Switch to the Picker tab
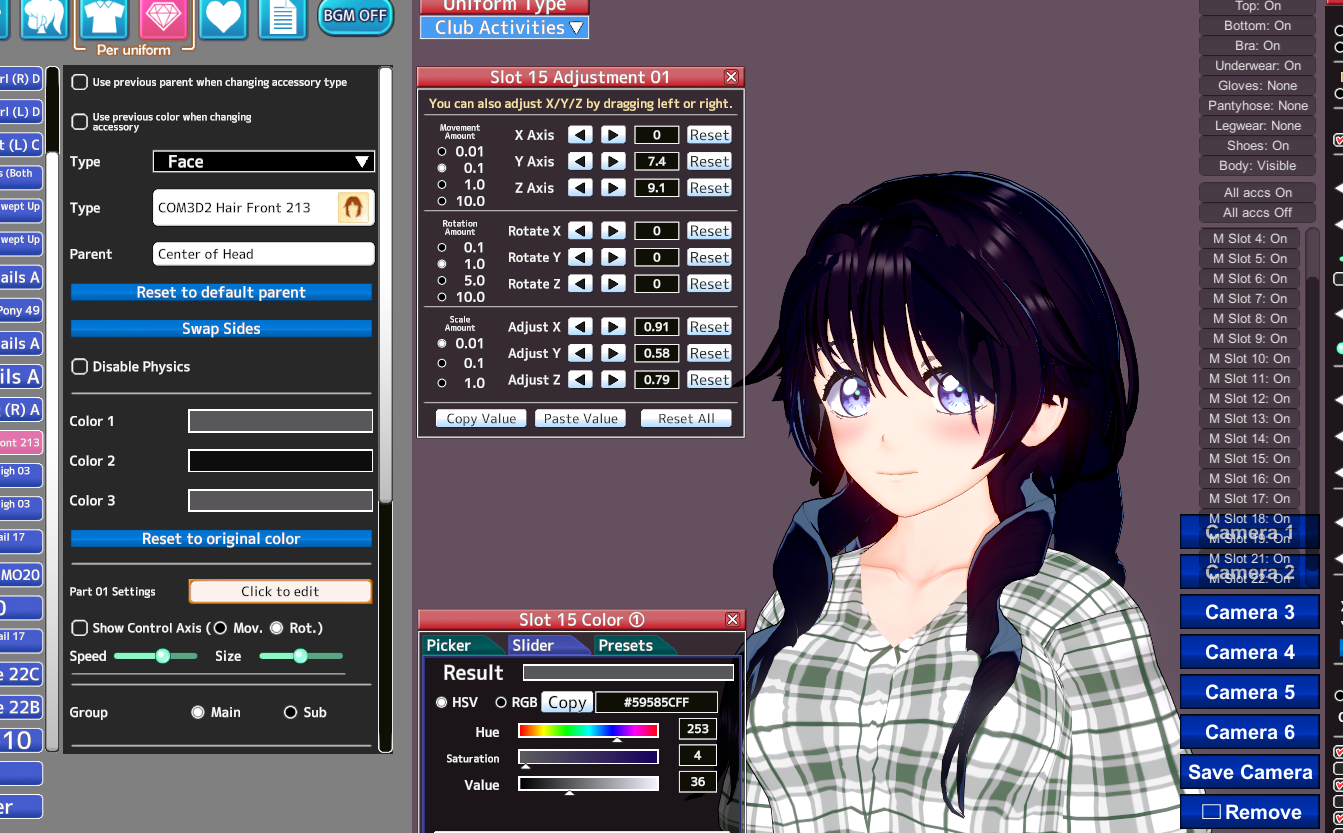This screenshot has height=833, width=1343. 449,646
